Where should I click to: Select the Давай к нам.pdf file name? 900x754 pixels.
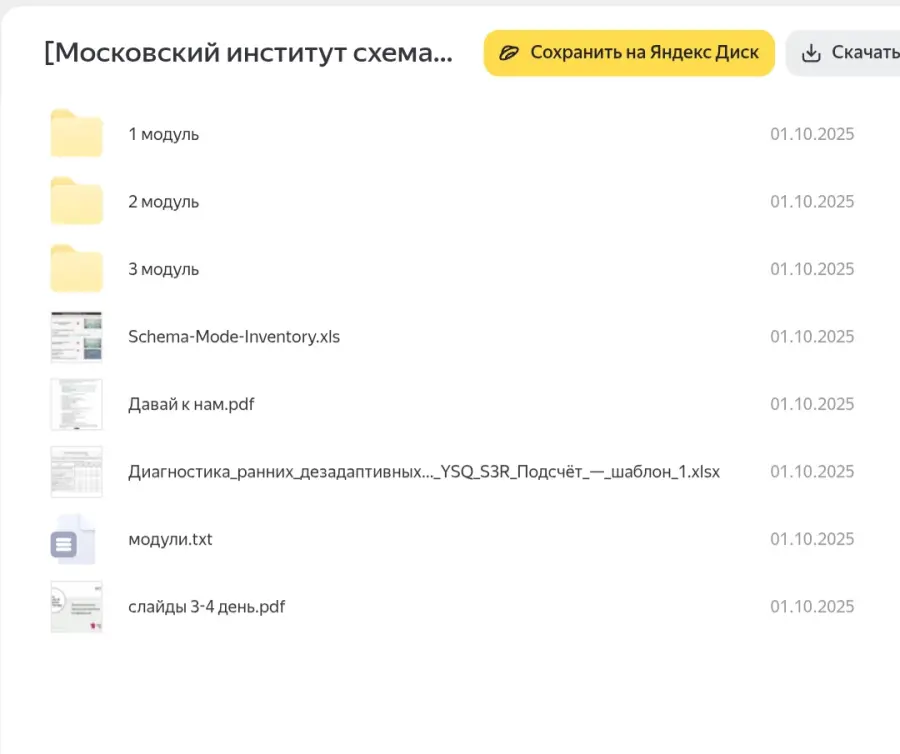point(191,404)
